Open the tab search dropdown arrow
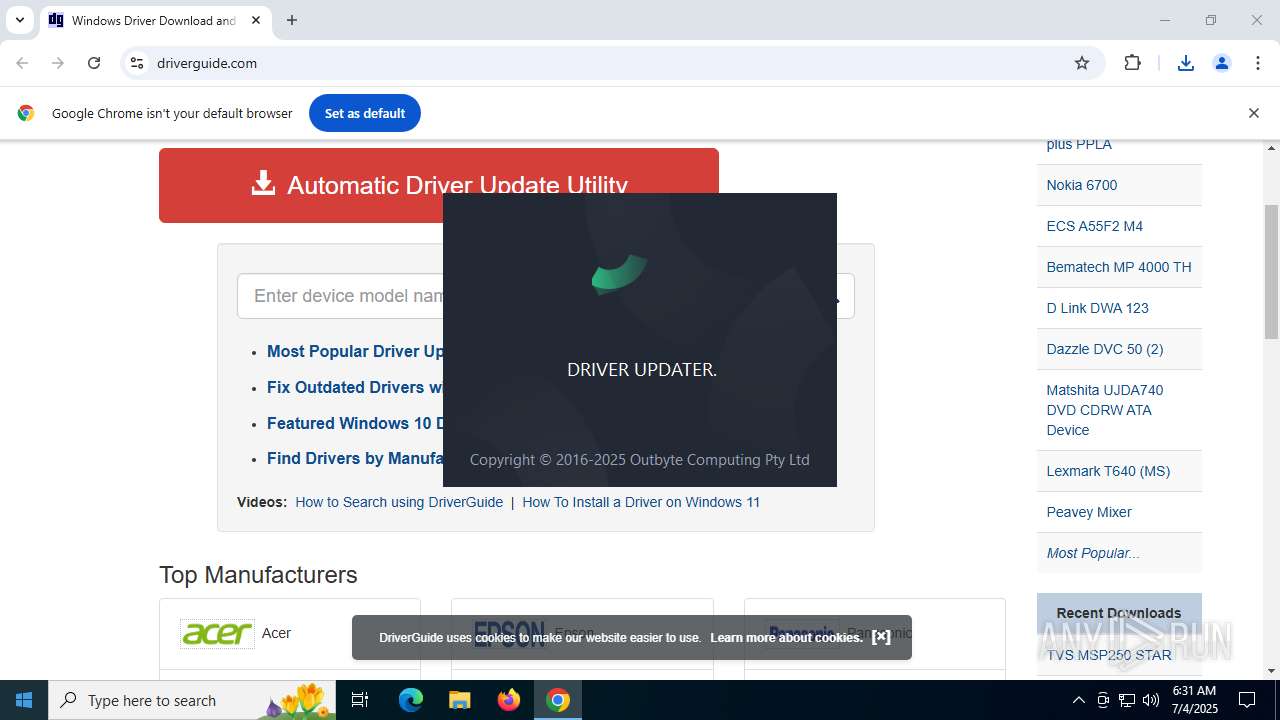The width and height of the screenshot is (1280, 720). click(19, 20)
